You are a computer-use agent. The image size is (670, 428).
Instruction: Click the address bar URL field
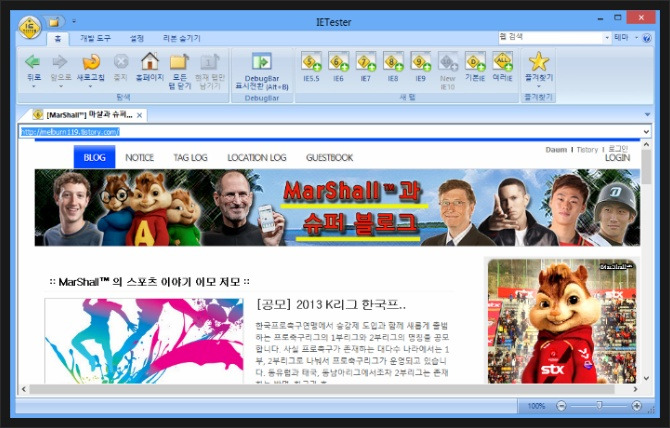[329, 132]
